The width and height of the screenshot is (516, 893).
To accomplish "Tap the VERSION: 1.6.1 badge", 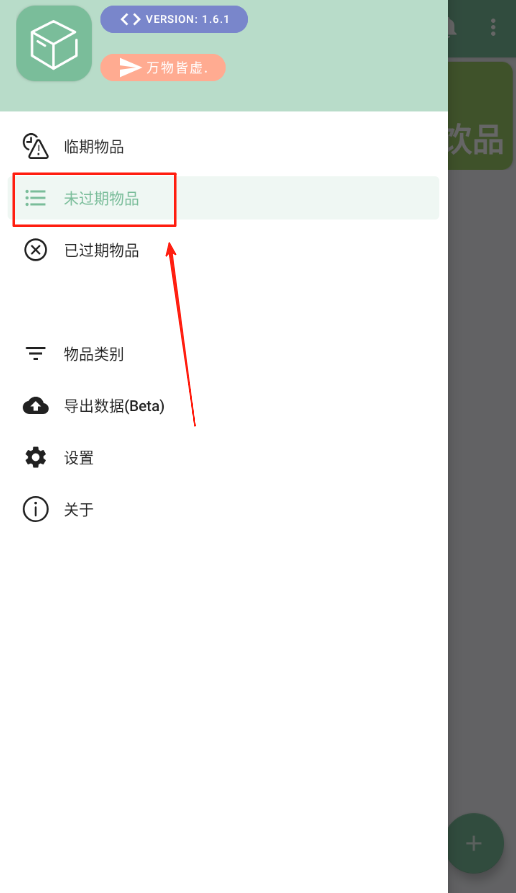I will (x=174, y=19).
